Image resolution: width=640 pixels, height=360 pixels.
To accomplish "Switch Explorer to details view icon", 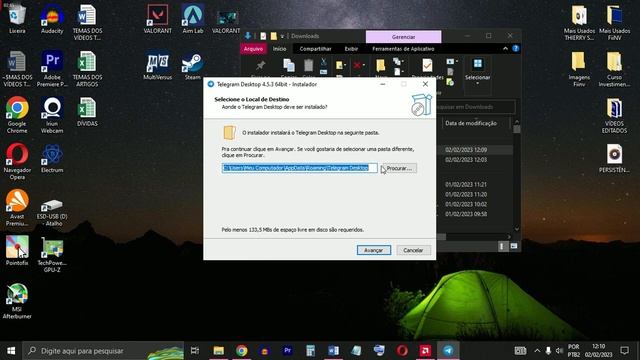I will [502, 246].
